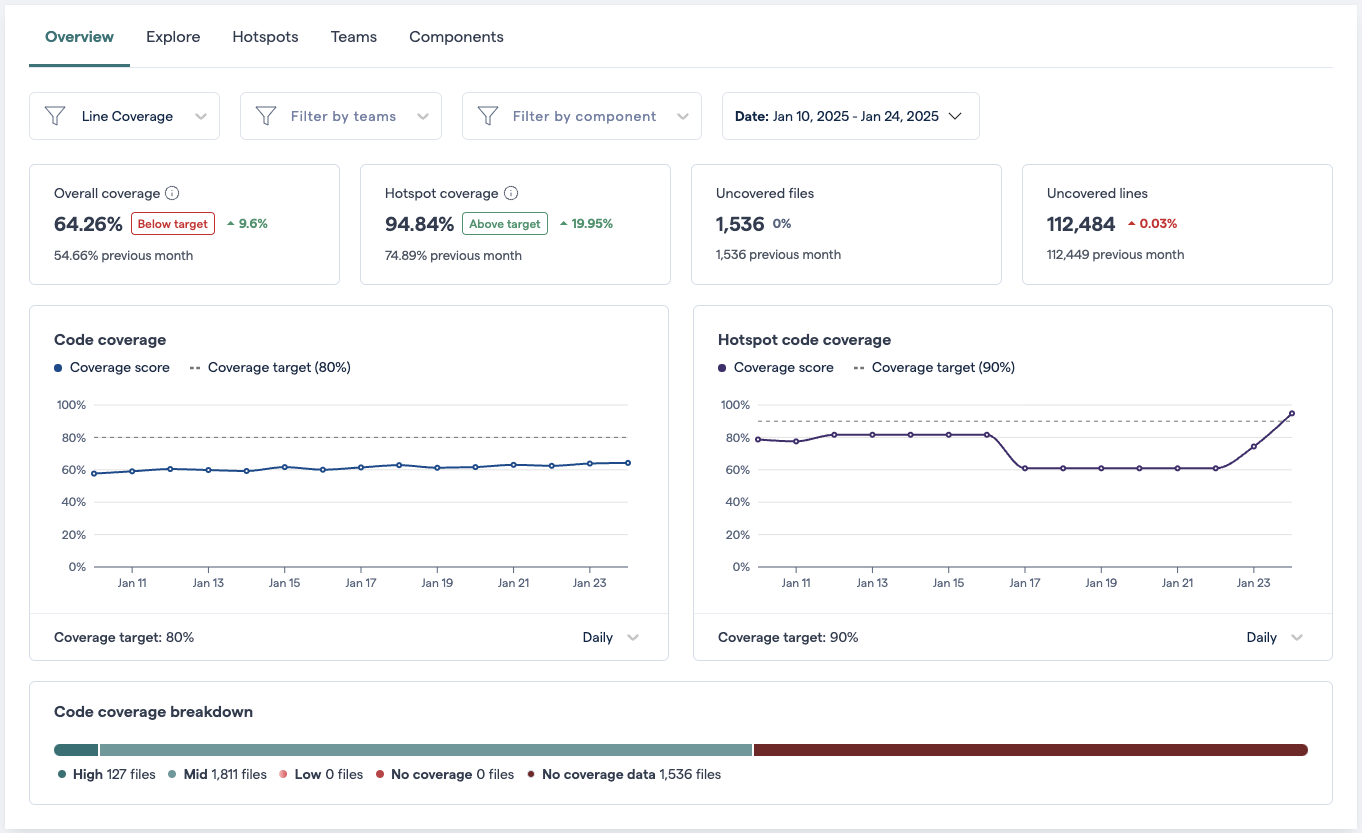1362x833 pixels.
Task: Click the Below target badge
Action: click(x=172, y=223)
